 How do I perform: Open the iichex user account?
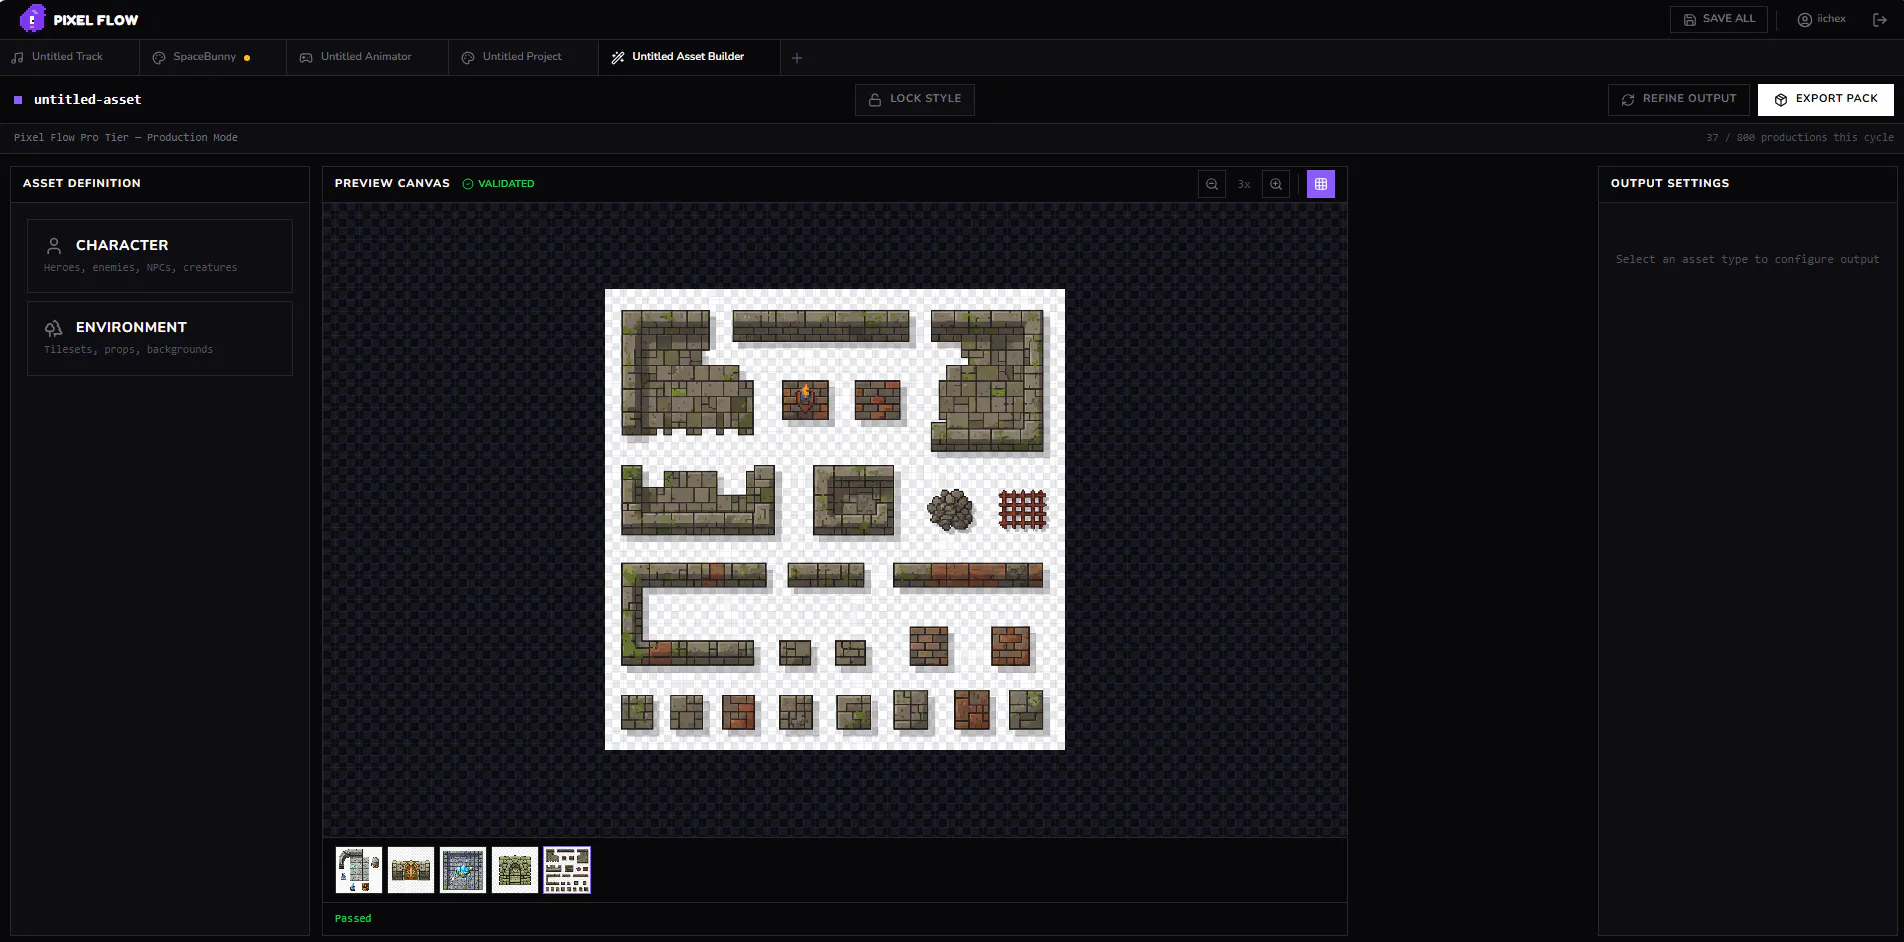click(x=1822, y=19)
